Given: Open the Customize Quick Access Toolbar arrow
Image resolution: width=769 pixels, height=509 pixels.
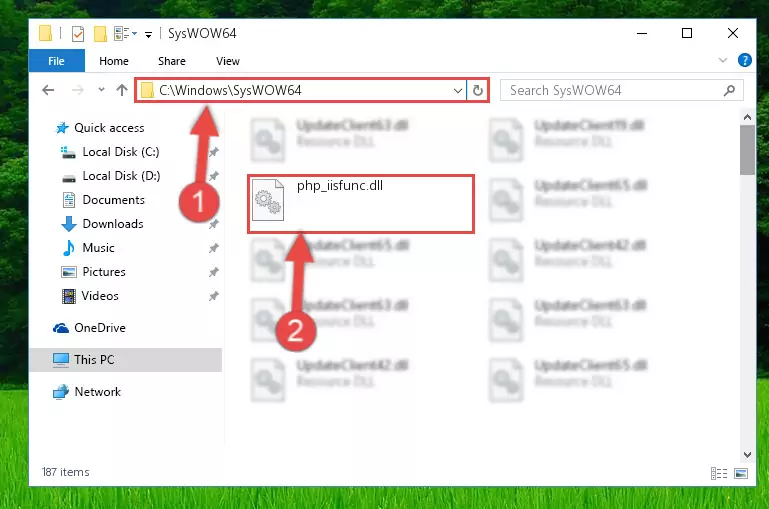Looking at the screenshot, I should [x=148, y=34].
